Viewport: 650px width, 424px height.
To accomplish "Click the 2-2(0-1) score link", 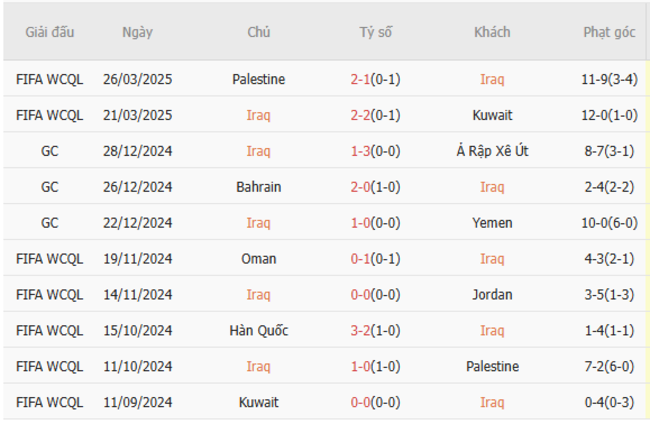I will (x=376, y=115).
